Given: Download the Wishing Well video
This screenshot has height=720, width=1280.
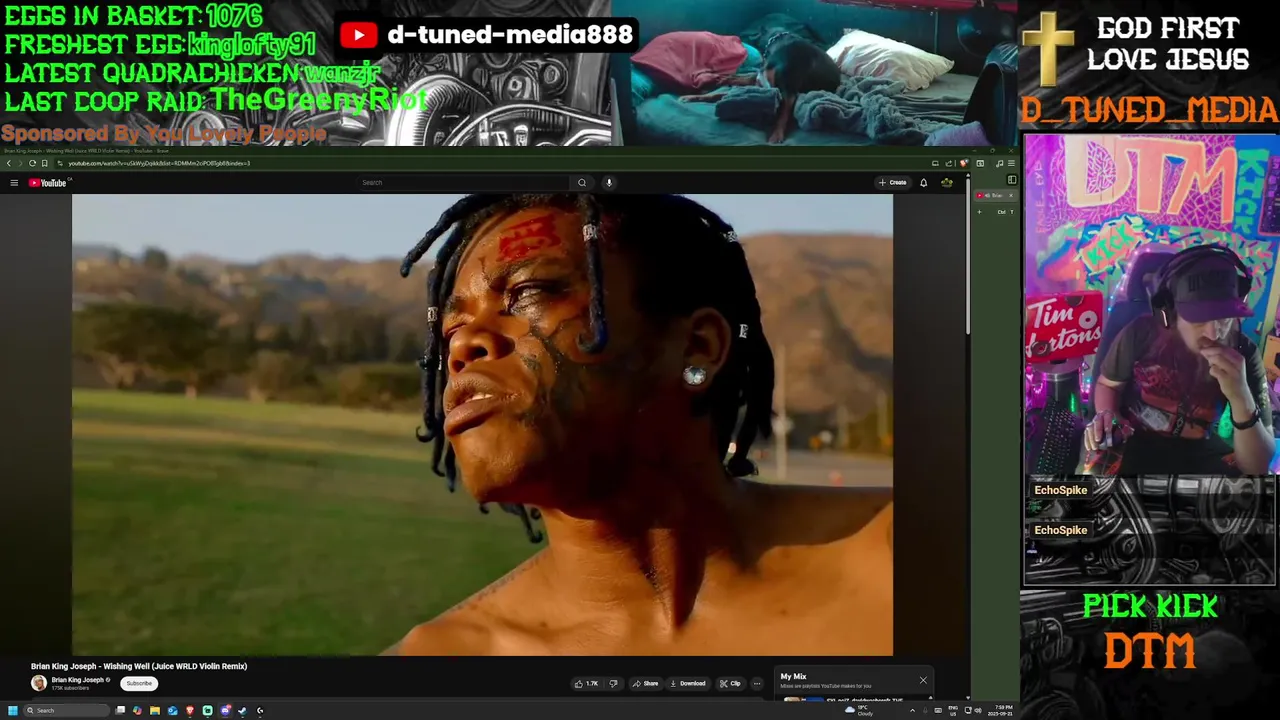Looking at the screenshot, I should click(687, 684).
